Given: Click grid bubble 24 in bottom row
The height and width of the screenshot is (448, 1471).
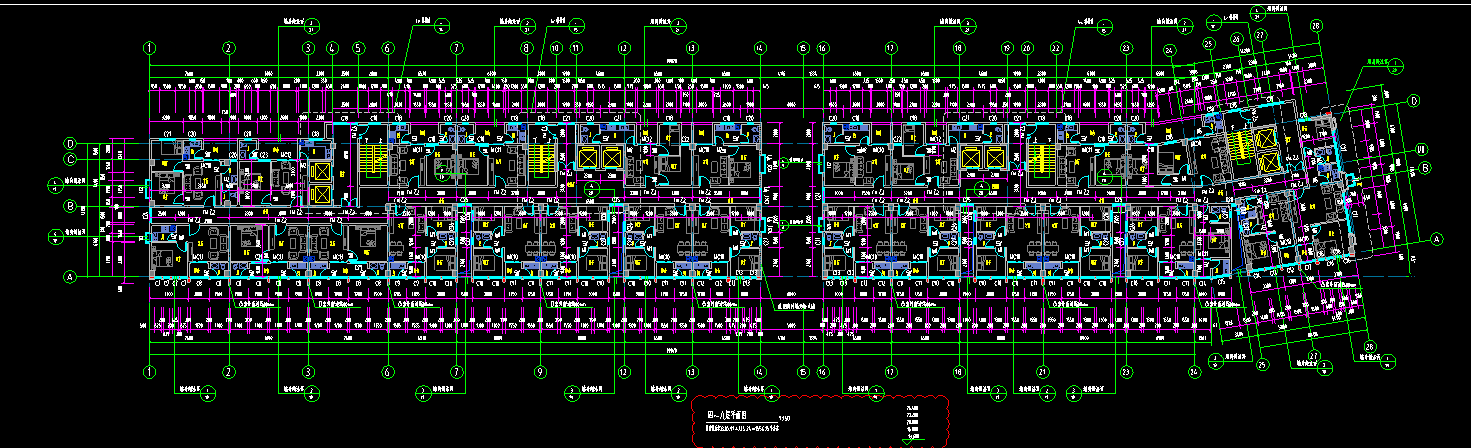Looking at the screenshot, I should pyautogui.click(x=1195, y=372).
